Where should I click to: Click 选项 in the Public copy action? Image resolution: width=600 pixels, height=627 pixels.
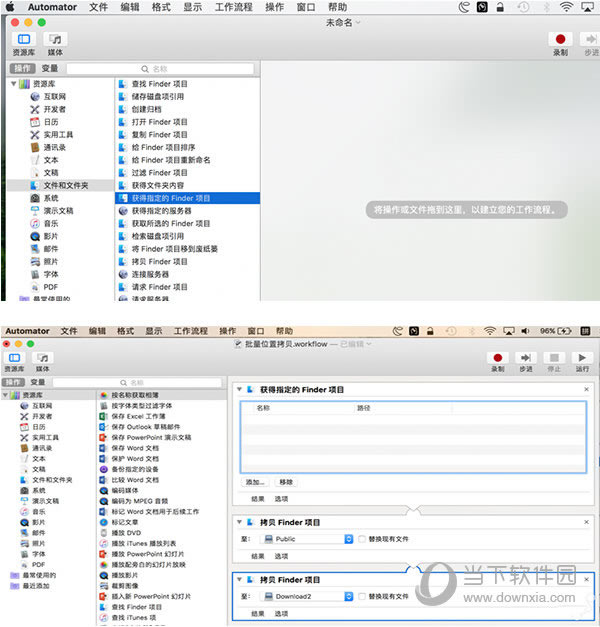tap(281, 556)
